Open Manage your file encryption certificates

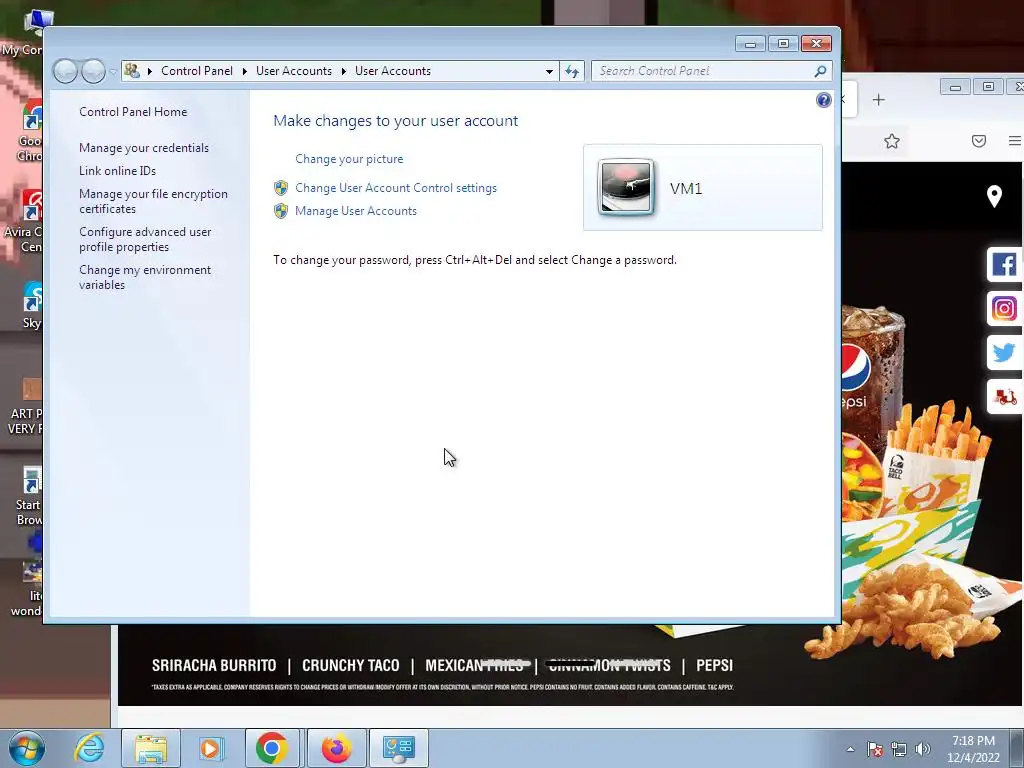[x=153, y=201]
